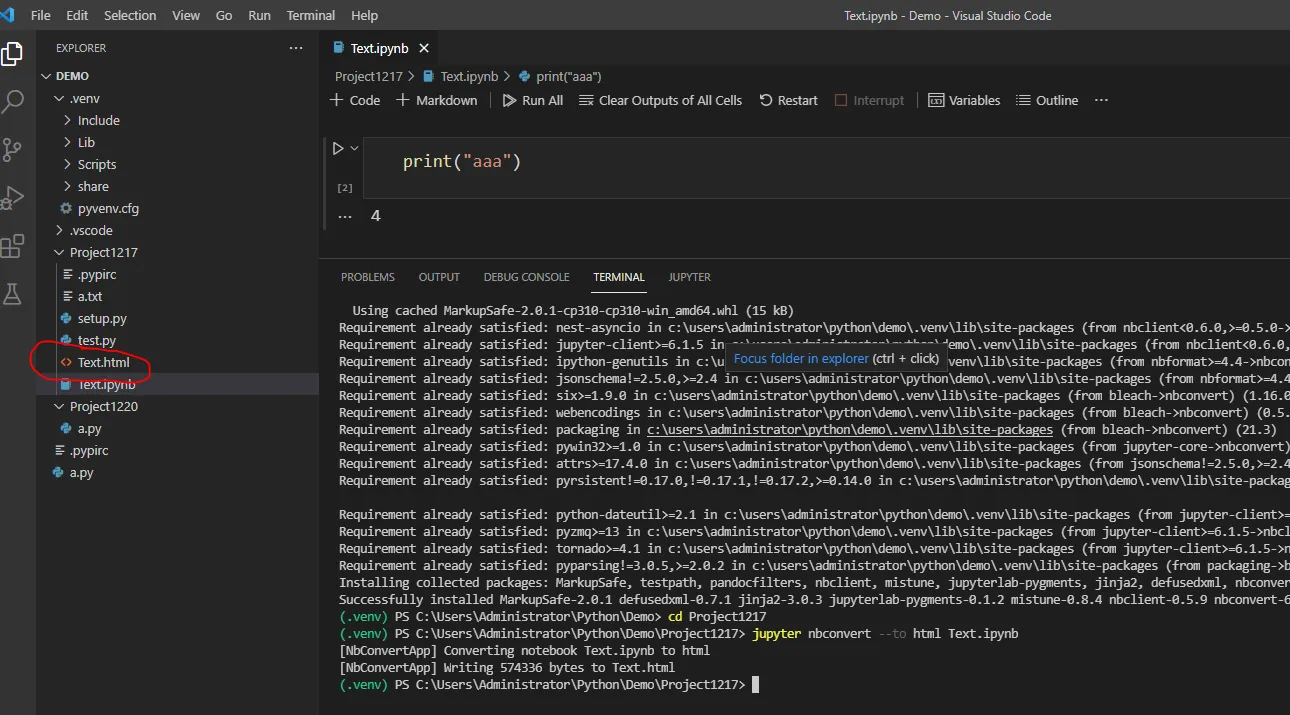Open the Testing flask icon view
Screen dimensions: 1290x715
[13, 294]
